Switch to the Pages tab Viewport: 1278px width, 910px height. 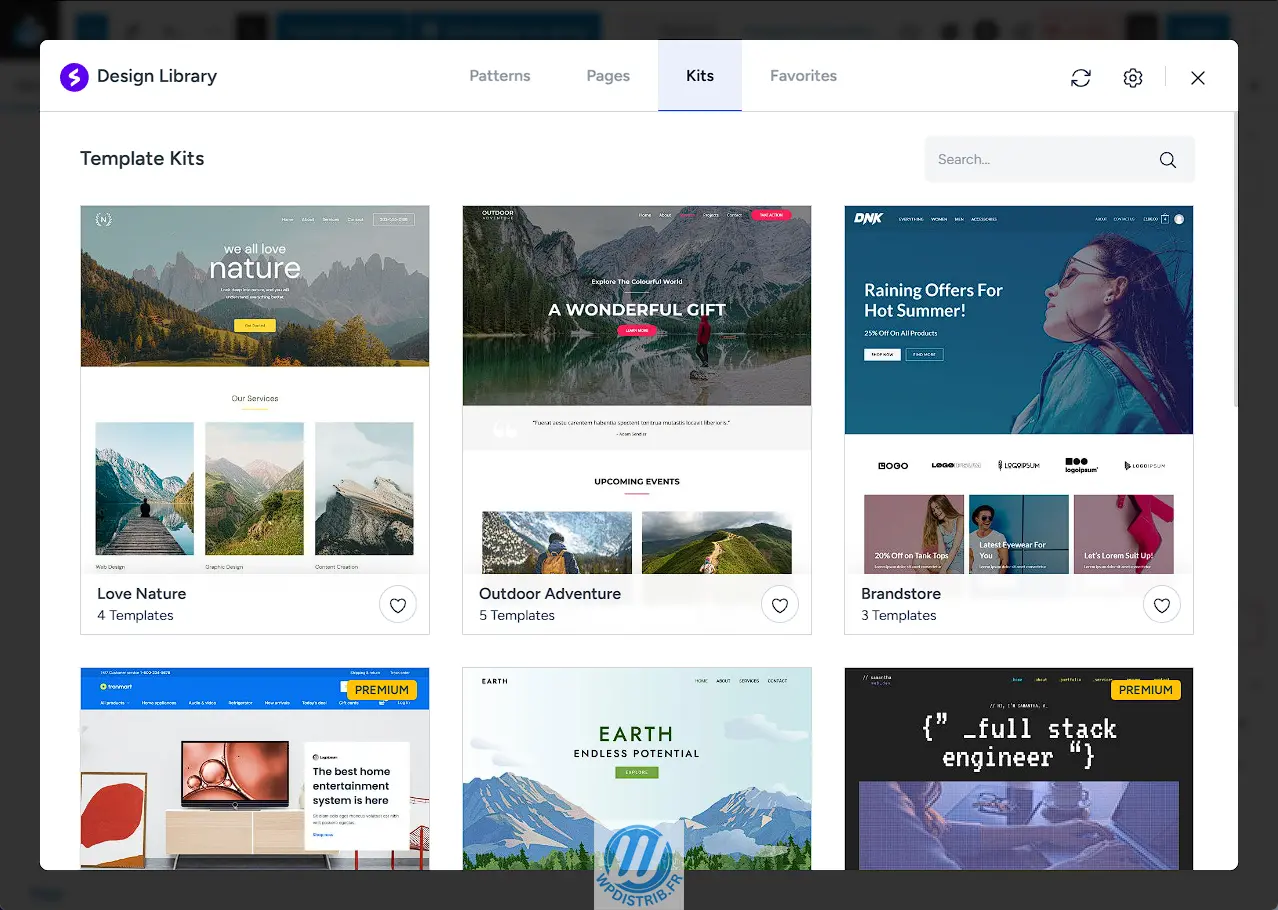point(608,76)
